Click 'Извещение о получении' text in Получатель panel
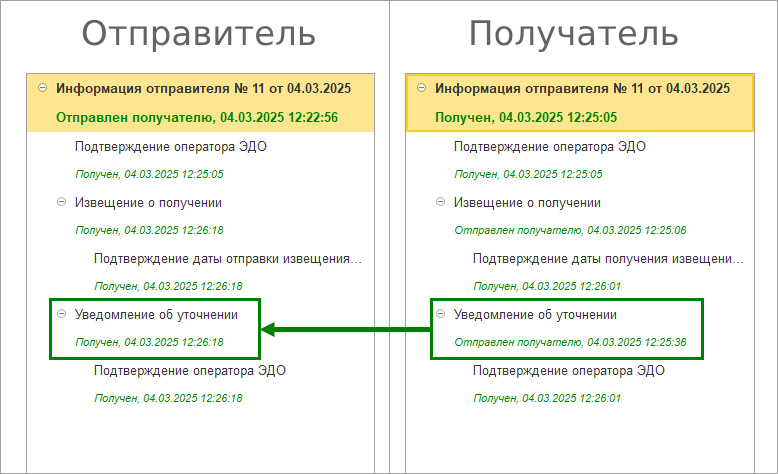This screenshot has height=474, width=778. (x=527, y=202)
